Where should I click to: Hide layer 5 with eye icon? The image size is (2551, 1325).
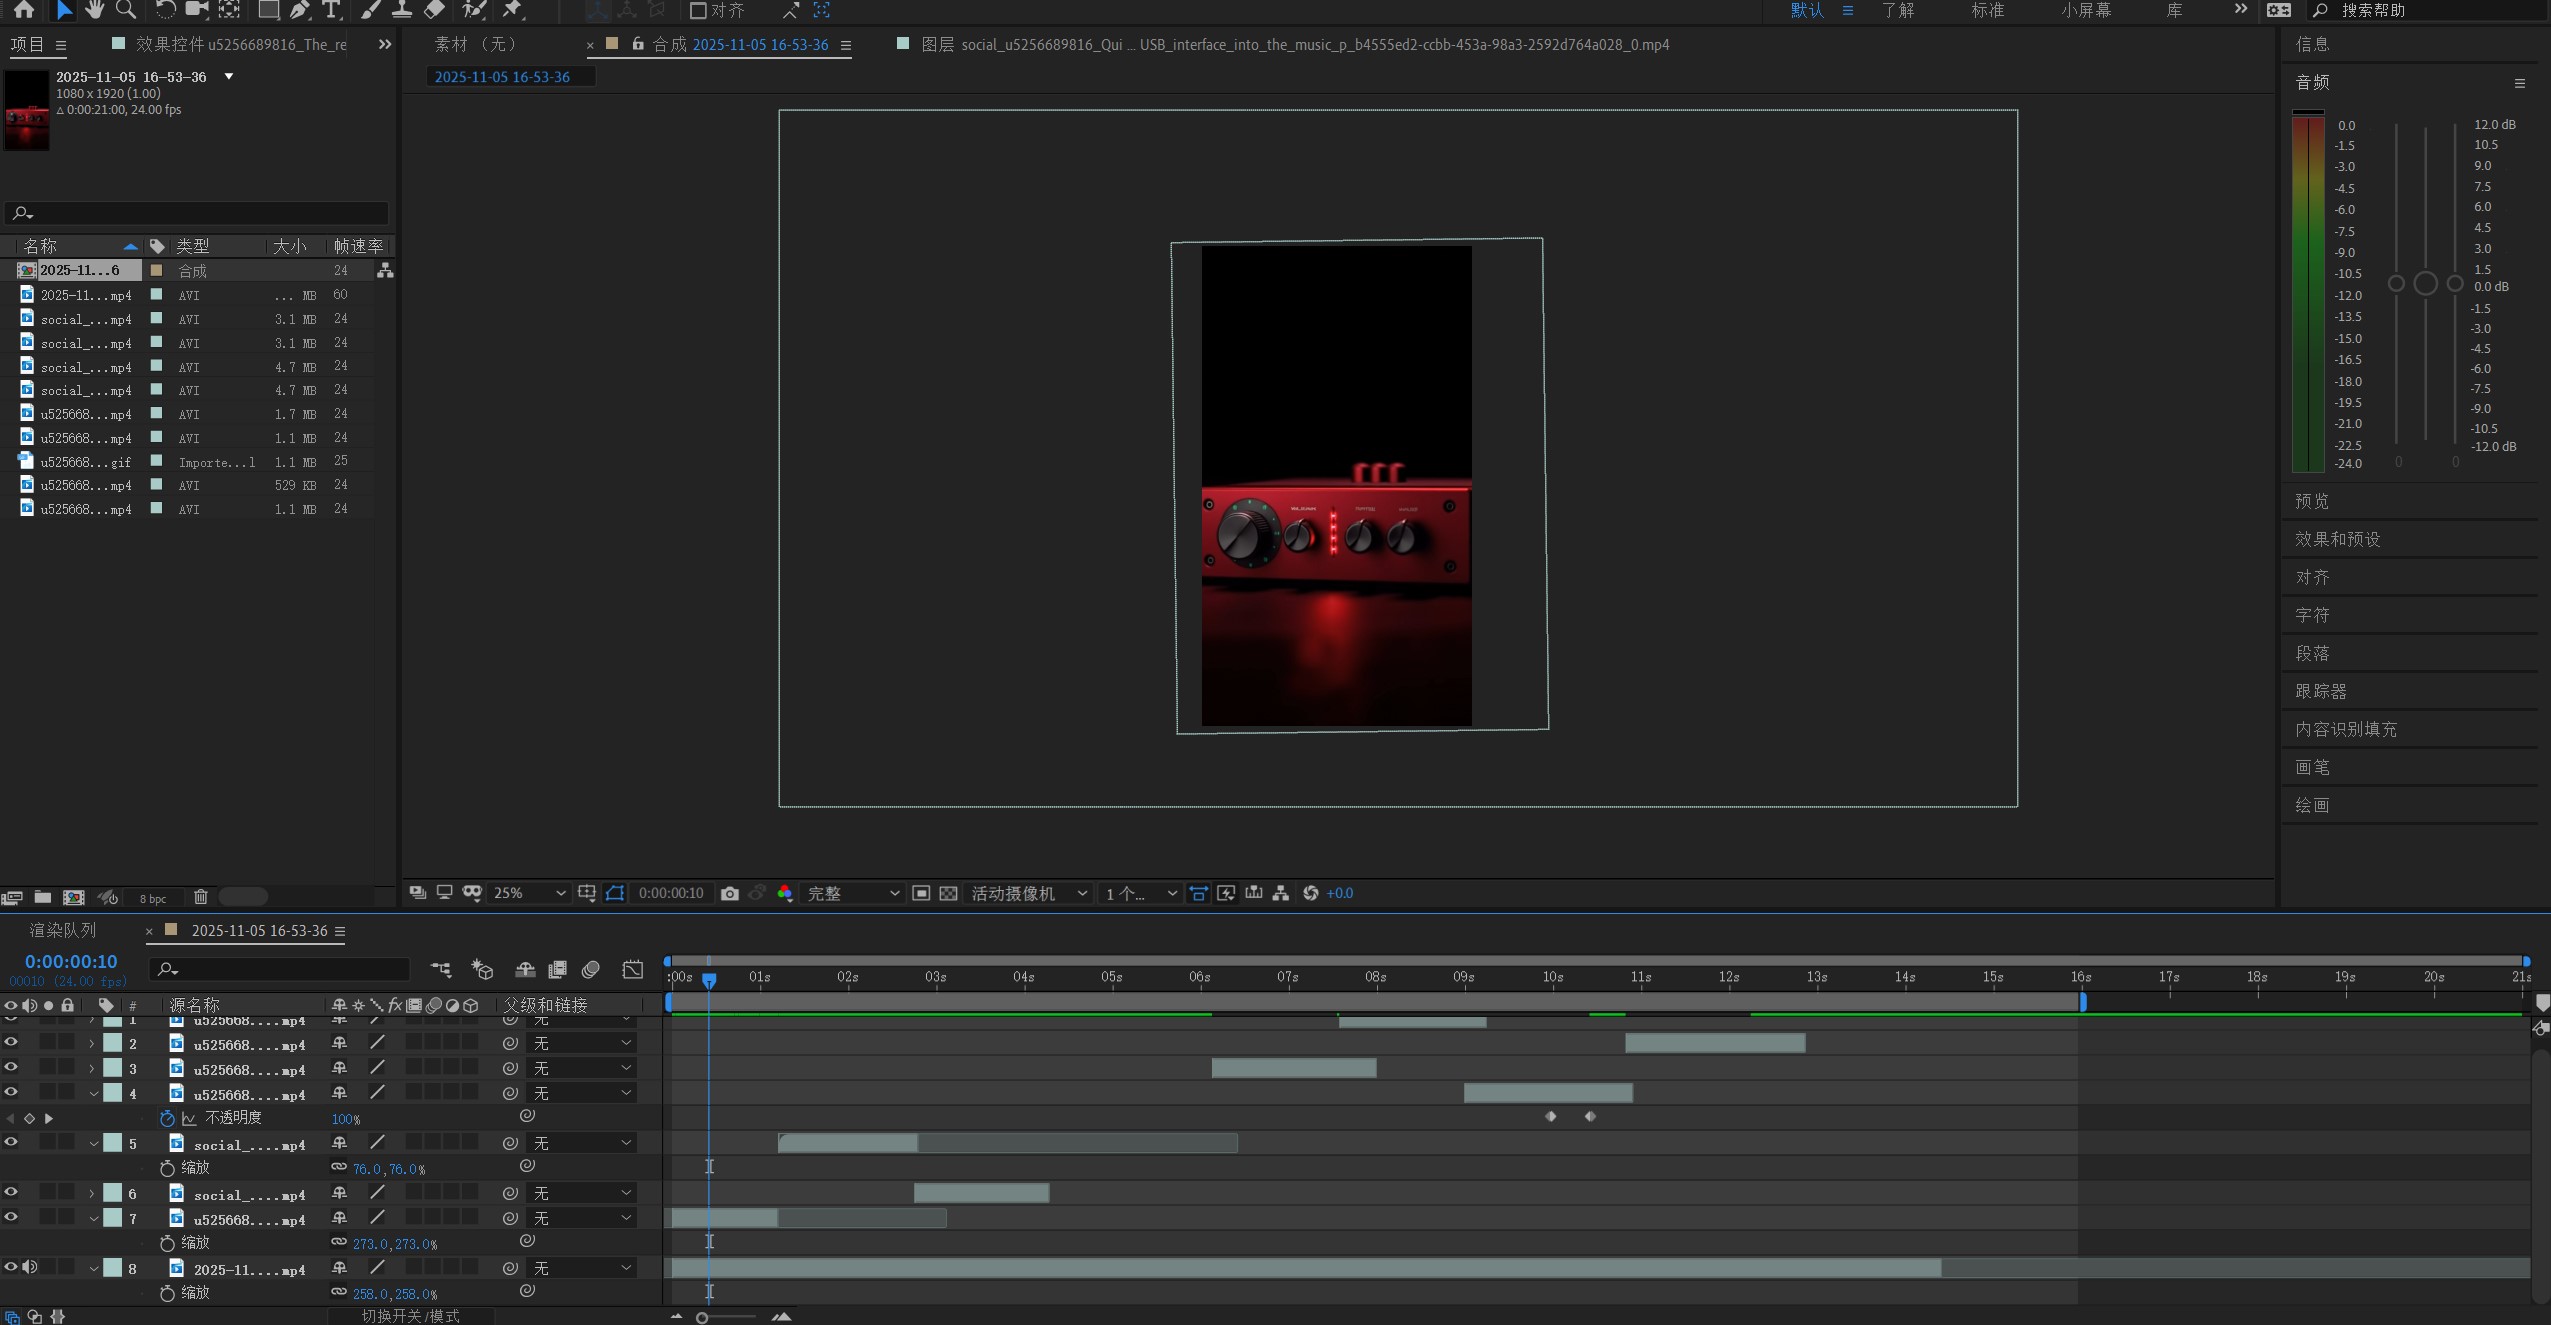click(x=11, y=1142)
